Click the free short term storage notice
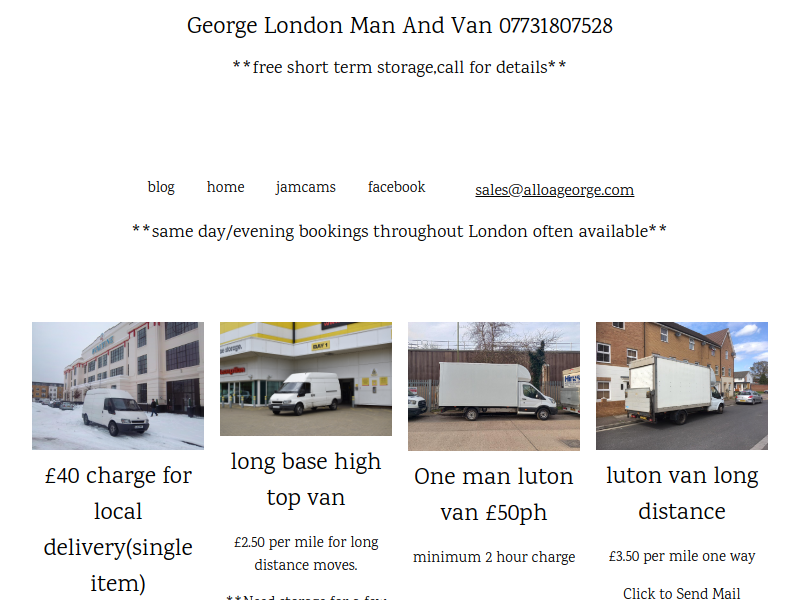The height and width of the screenshot is (600, 800). (x=399, y=67)
